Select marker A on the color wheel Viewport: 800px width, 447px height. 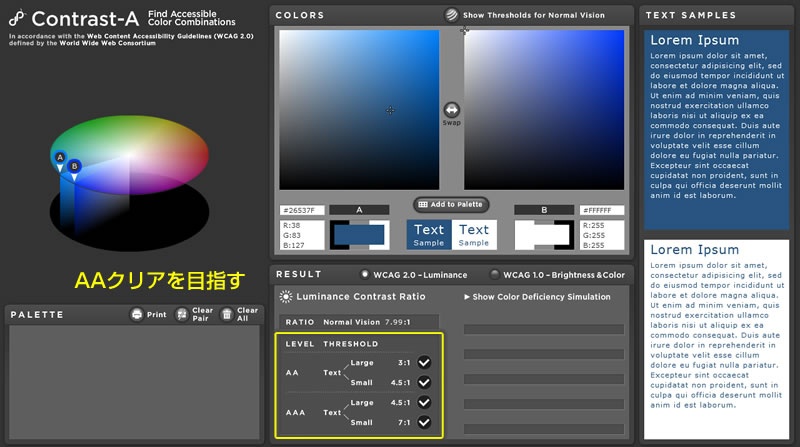coord(59,158)
